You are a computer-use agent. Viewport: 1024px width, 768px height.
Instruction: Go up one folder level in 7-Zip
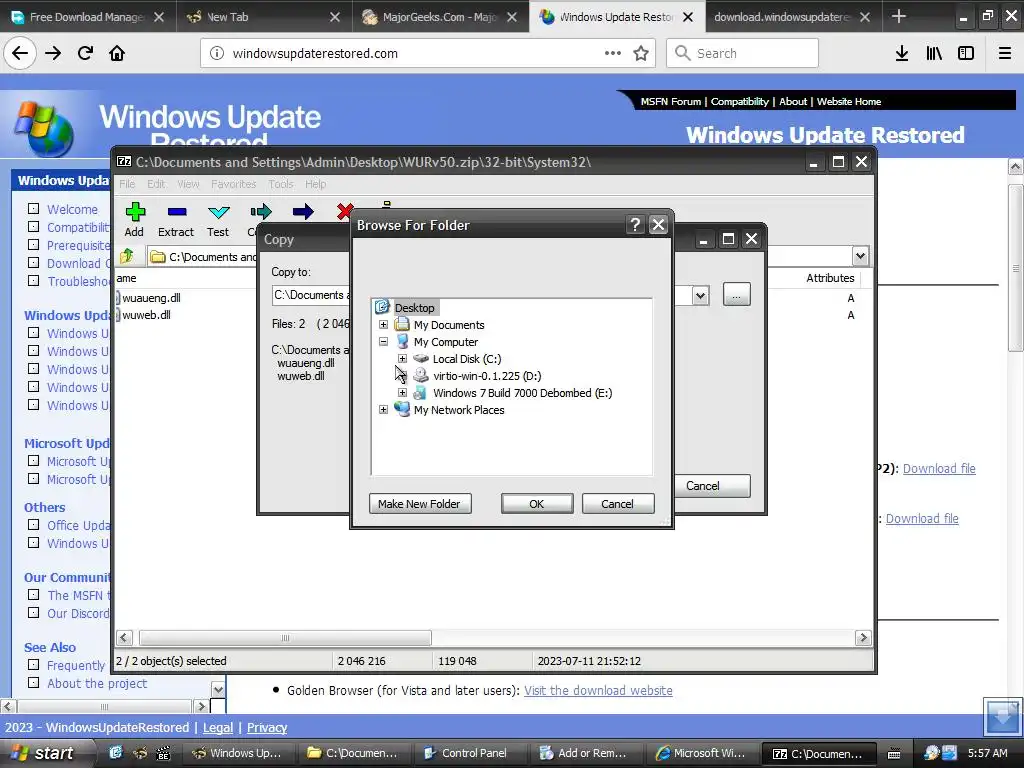pos(128,256)
